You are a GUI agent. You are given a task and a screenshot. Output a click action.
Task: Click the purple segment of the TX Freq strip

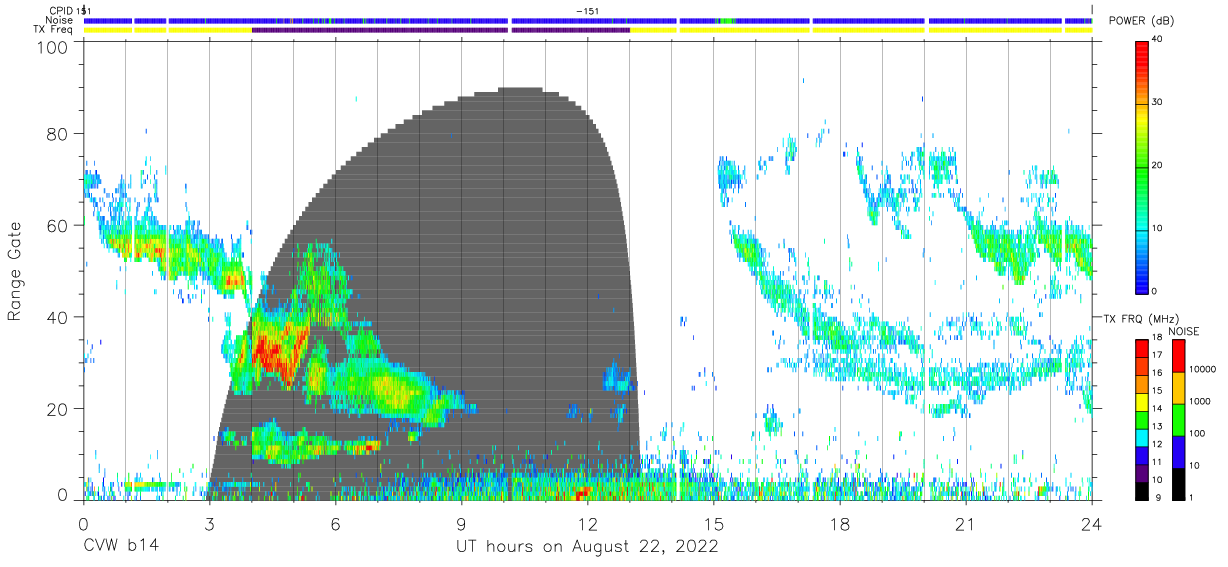440,30
